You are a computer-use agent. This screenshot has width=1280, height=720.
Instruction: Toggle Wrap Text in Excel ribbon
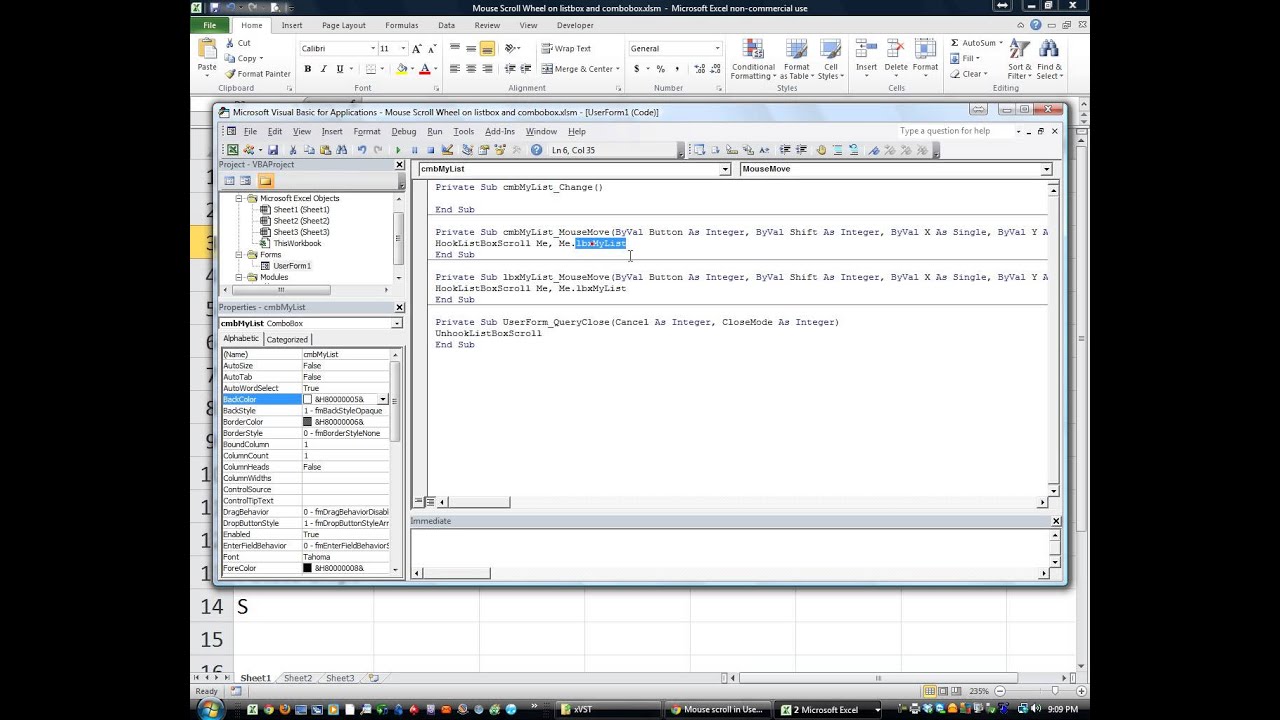[x=566, y=48]
